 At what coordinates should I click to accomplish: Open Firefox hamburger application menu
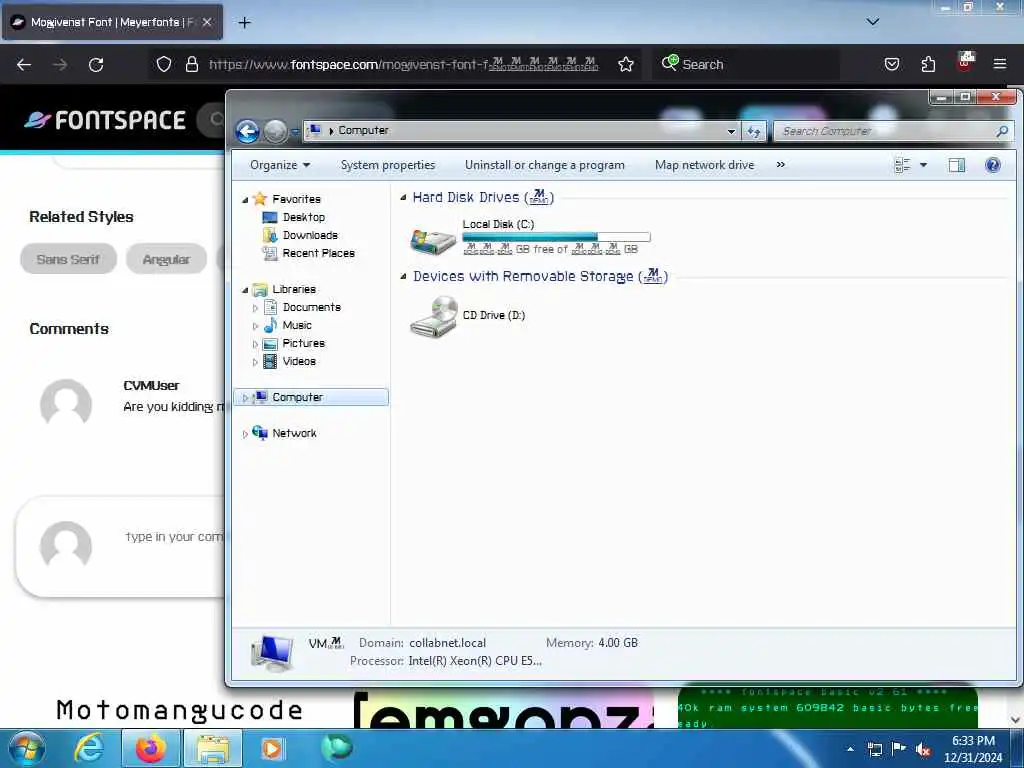(x=1000, y=64)
